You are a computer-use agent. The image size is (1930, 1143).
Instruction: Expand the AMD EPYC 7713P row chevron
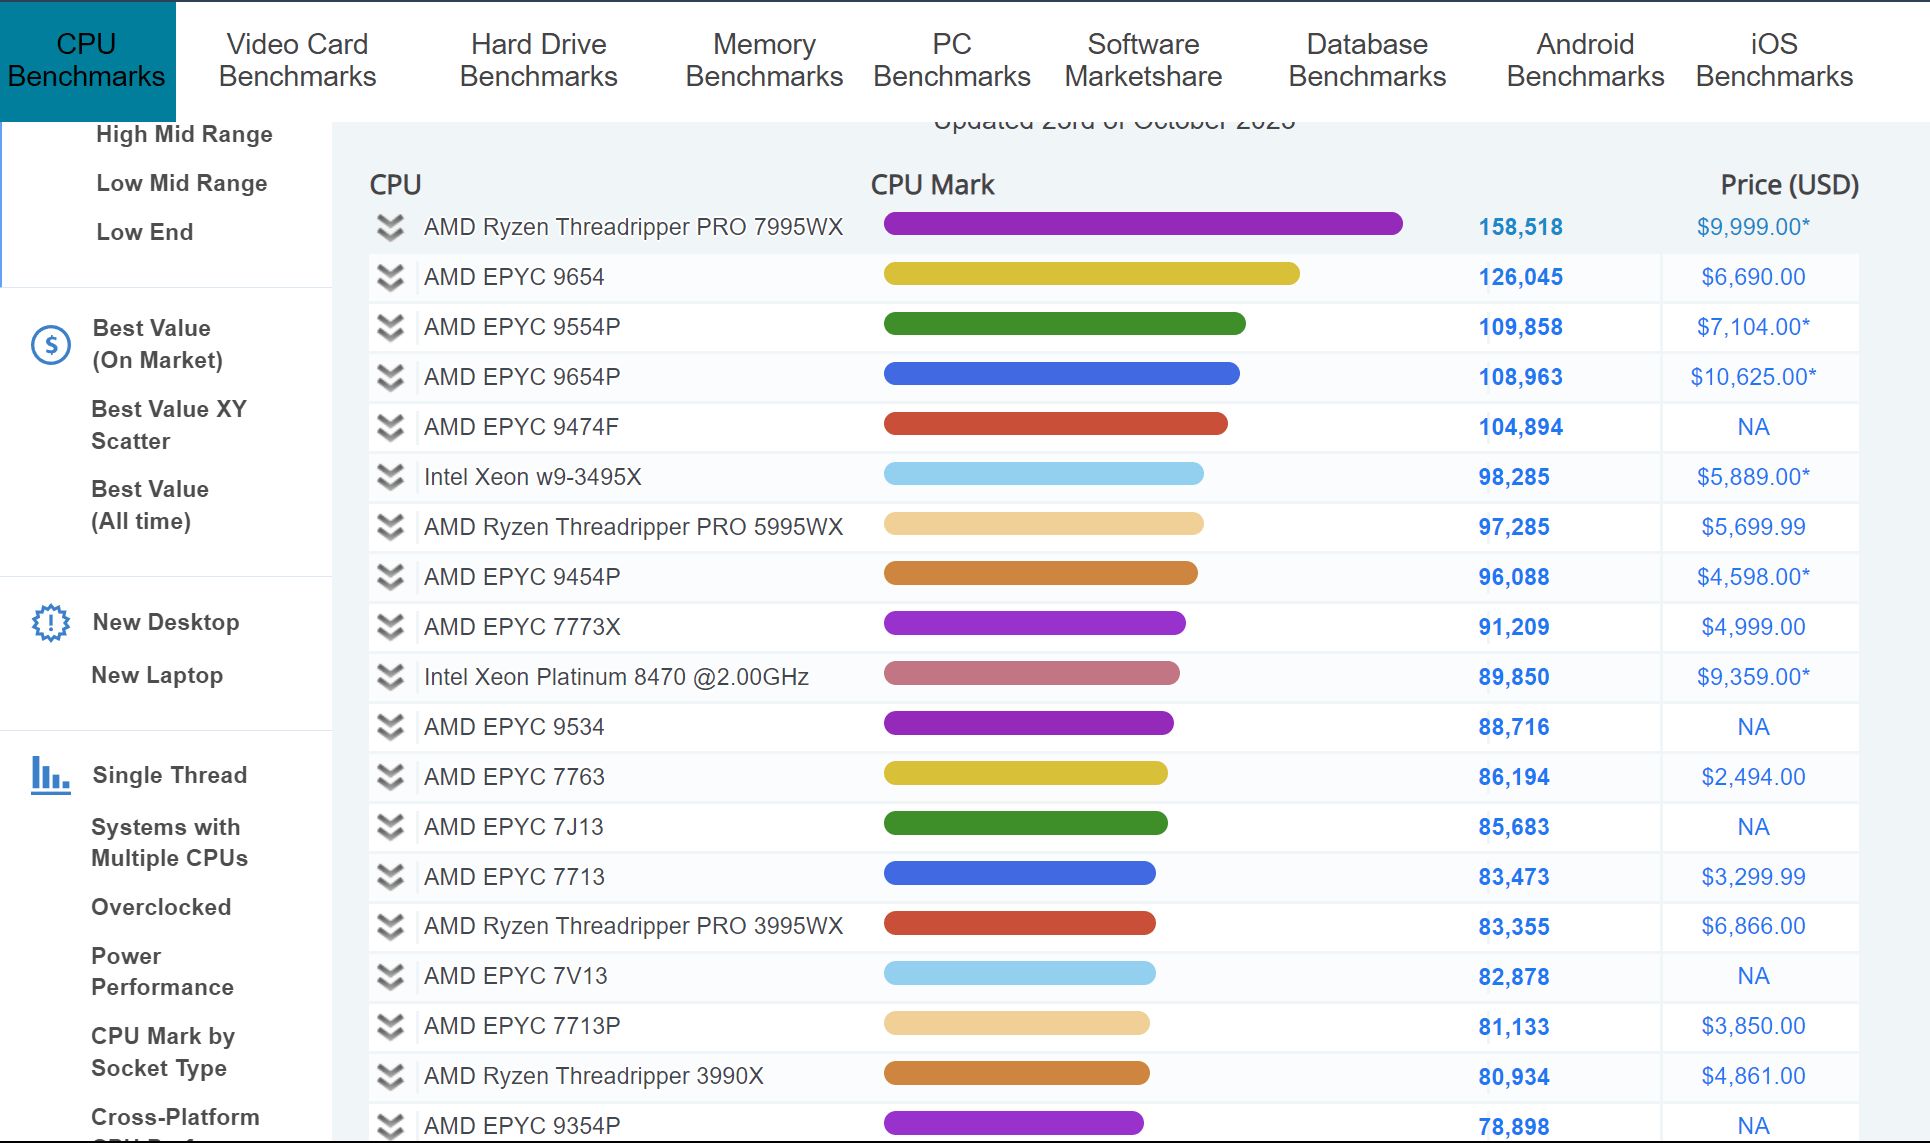click(x=390, y=1027)
